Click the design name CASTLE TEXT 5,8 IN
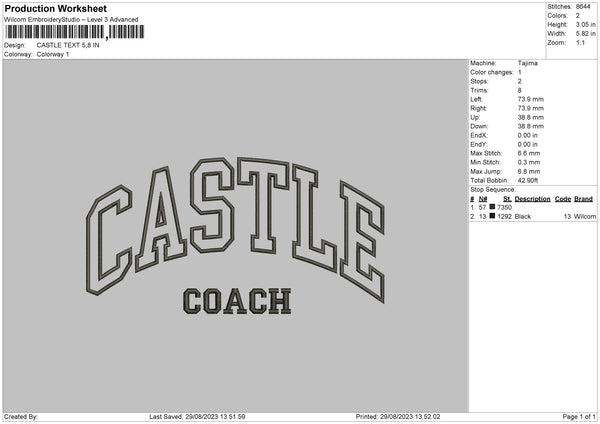This screenshot has height=424, width=600. (x=68, y=45)
